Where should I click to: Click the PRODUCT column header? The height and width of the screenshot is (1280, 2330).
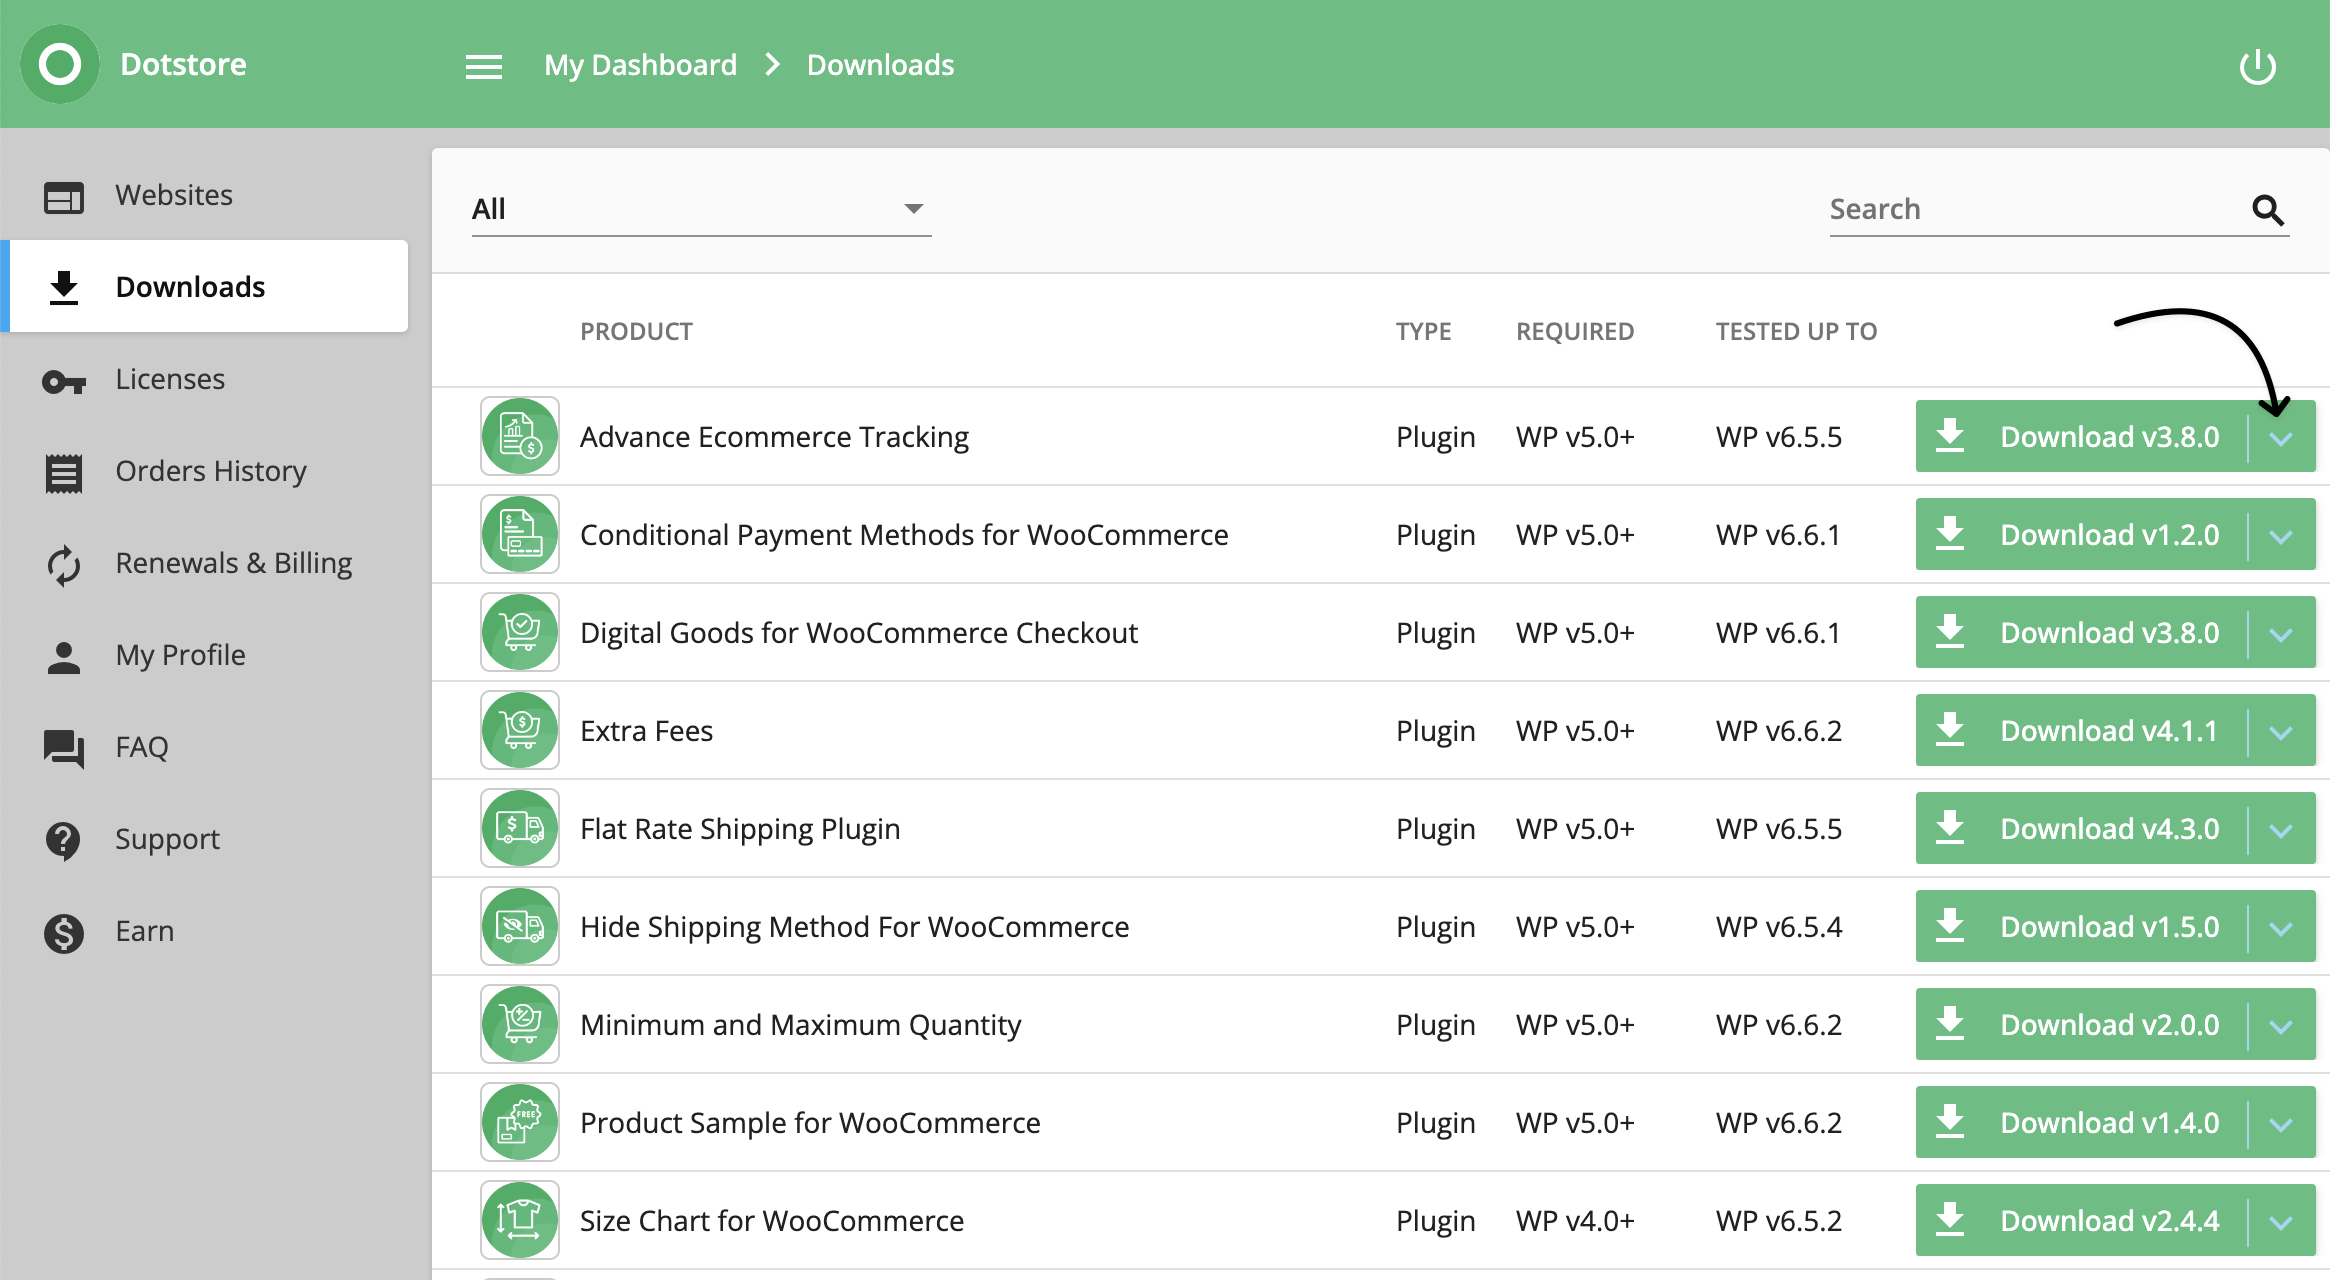[636, 331]
